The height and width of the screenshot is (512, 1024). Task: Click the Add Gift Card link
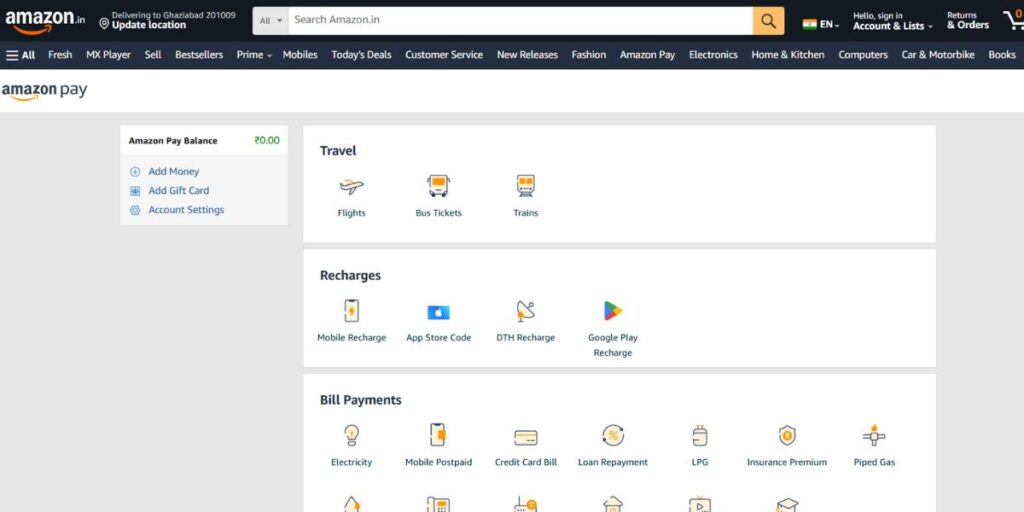point(179,191)
